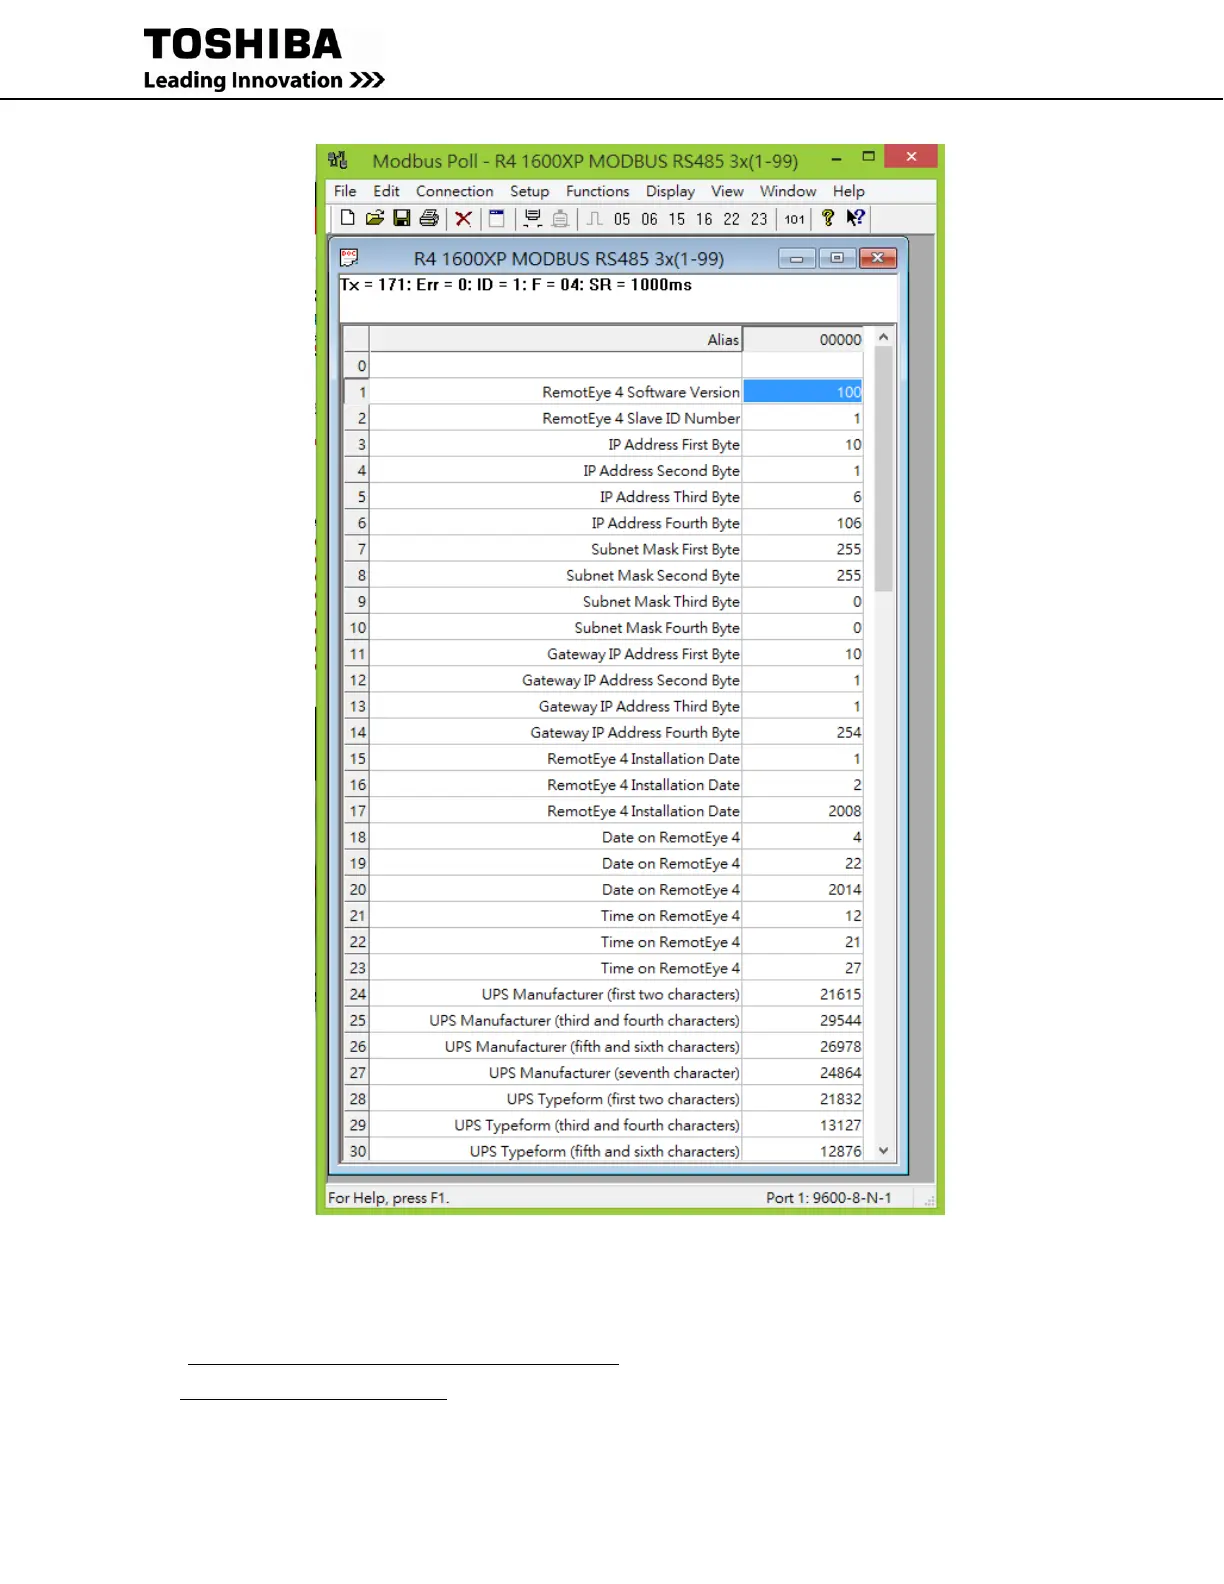Click the child window document icon
This screenshot has height=1584, width=1224.
pyautogui.click(x=349, y=258)
